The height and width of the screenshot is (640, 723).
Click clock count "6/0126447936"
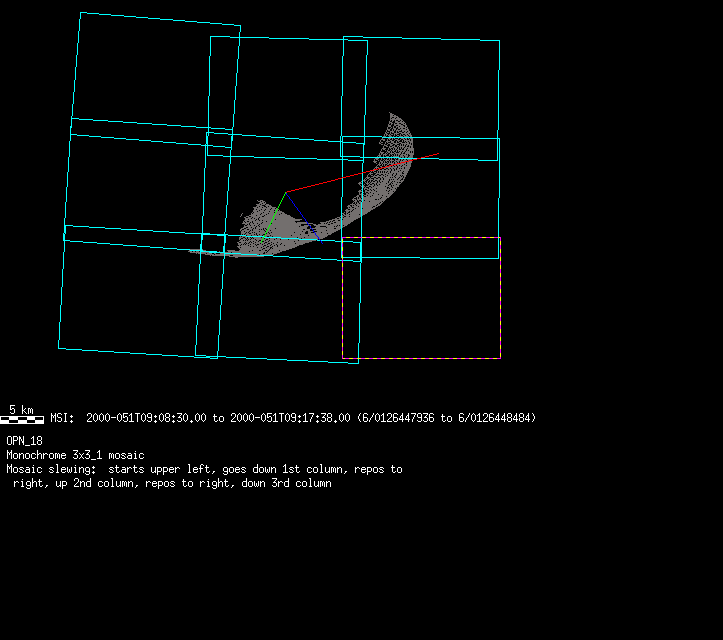tap(398, 418)
